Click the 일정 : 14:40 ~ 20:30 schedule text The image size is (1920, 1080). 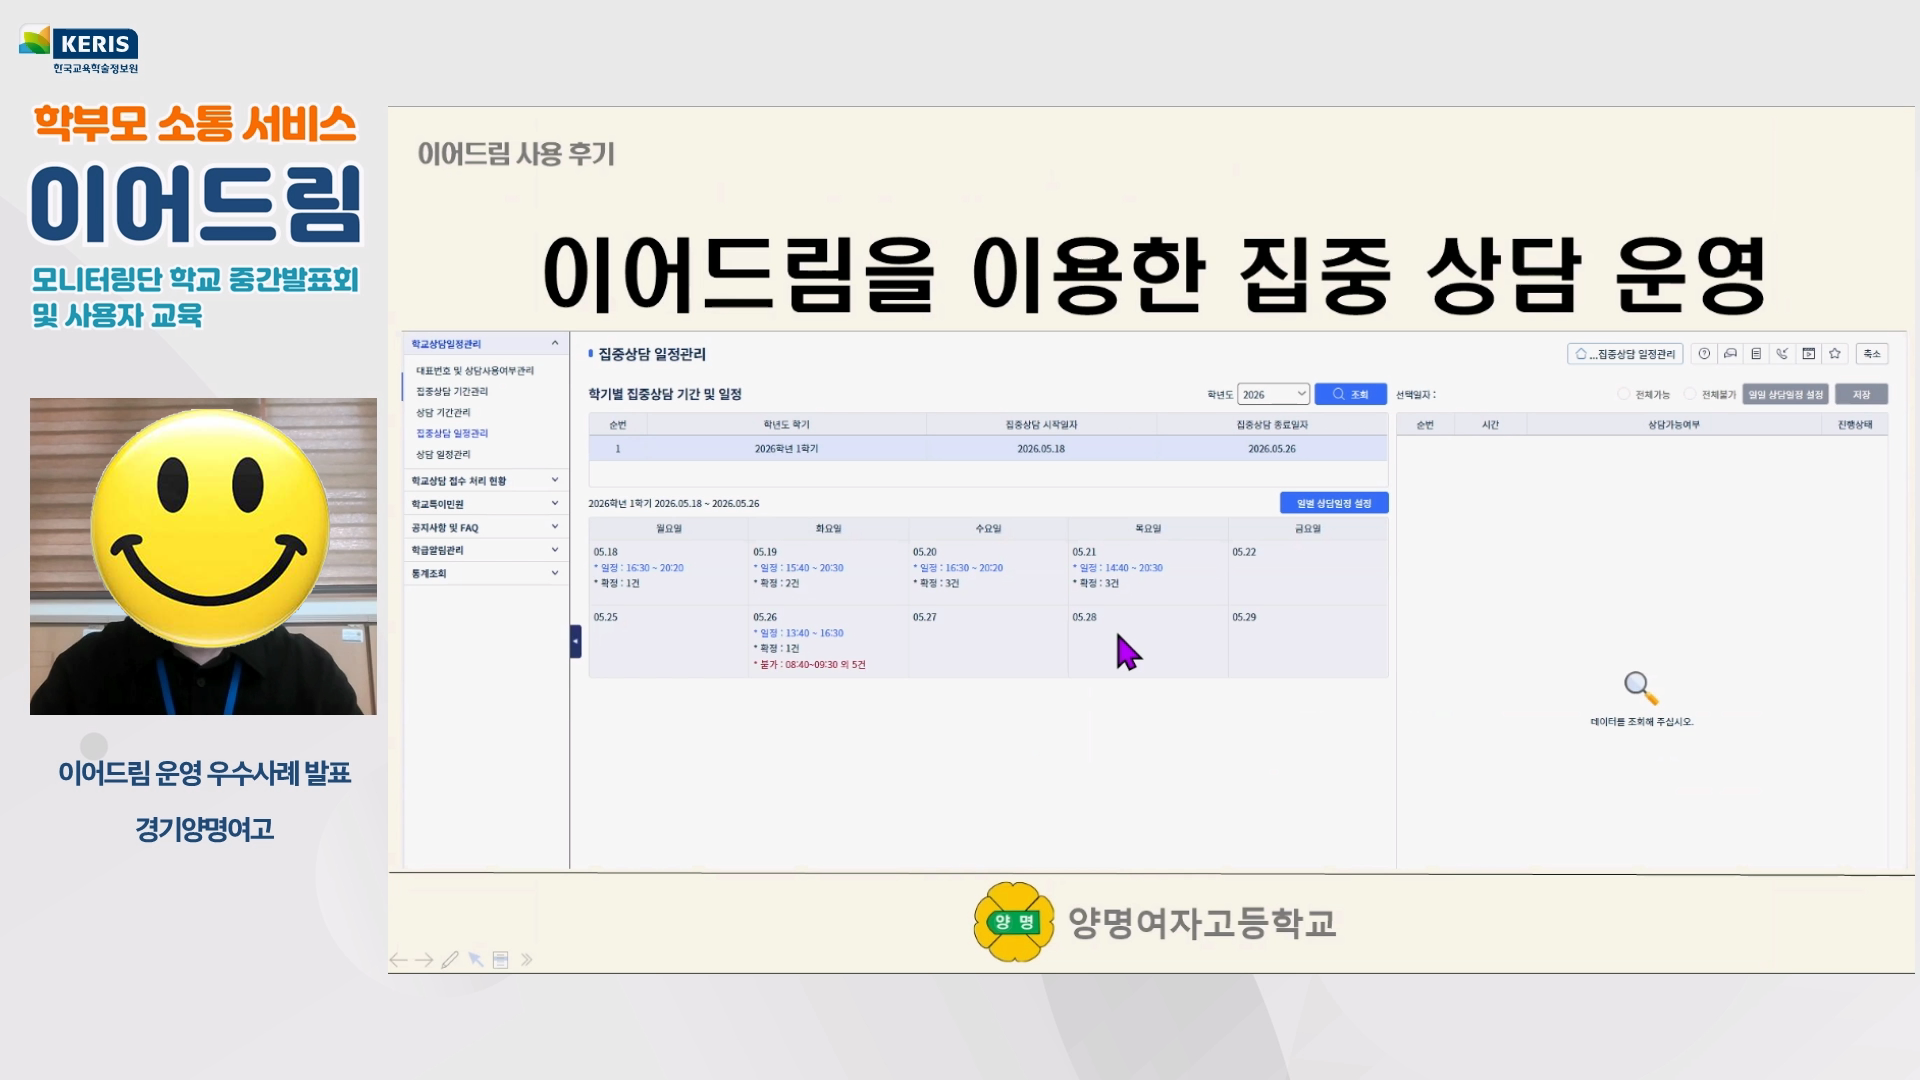1118,568
